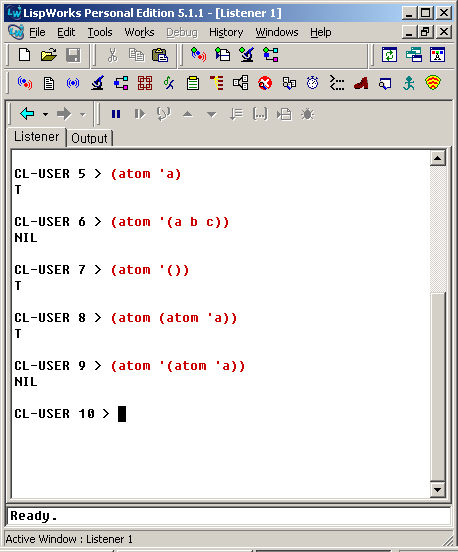Click the refresh window icon, upper right toolbar
Image resolution: width=458 pixels, height=552 pixels.
pos(389,55)
